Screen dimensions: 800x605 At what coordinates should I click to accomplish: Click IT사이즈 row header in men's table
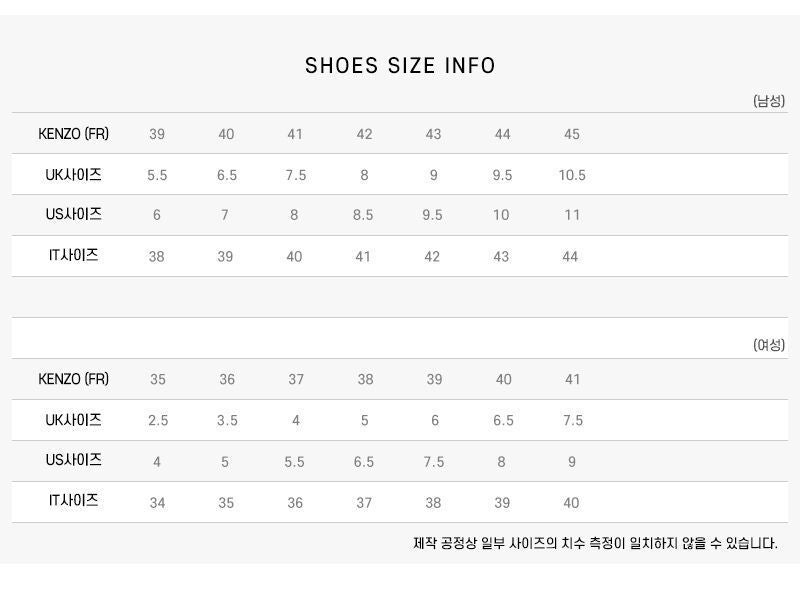click(x=73, y=256)
